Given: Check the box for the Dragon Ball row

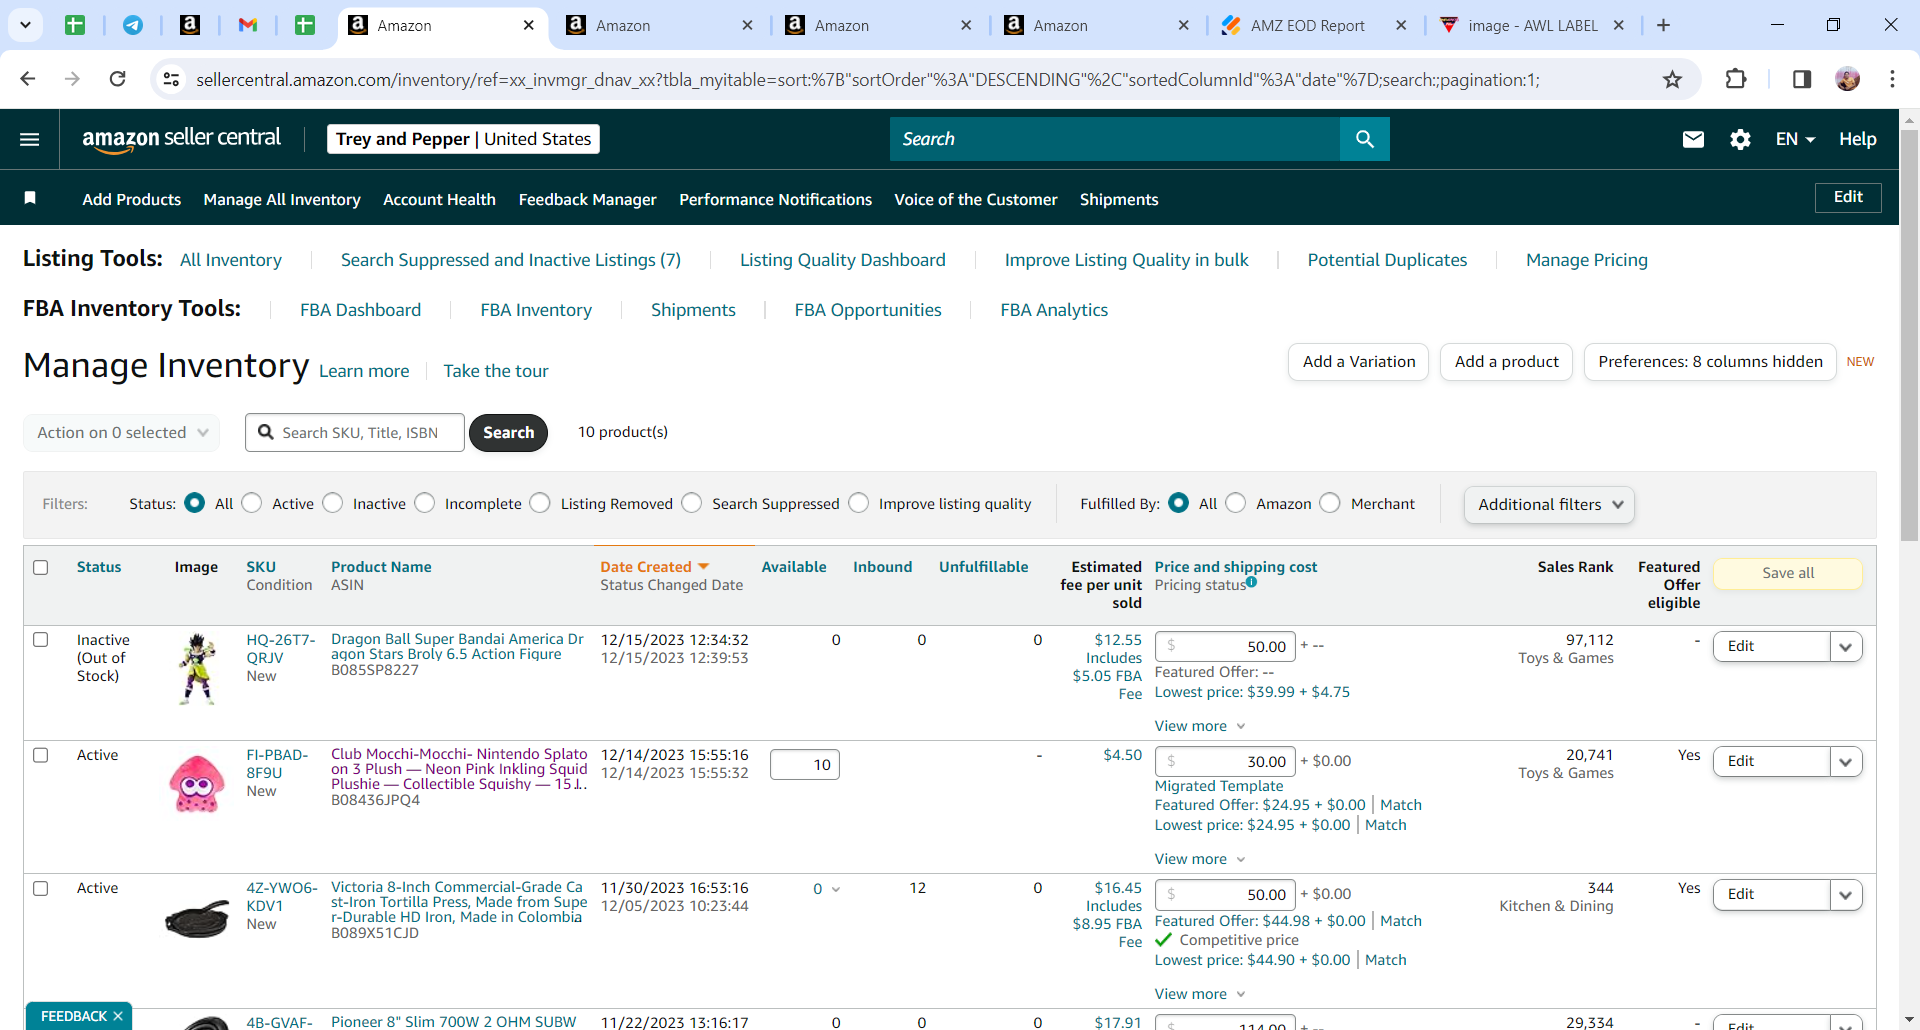Looking at the screenshot, I should click(41, 639).
